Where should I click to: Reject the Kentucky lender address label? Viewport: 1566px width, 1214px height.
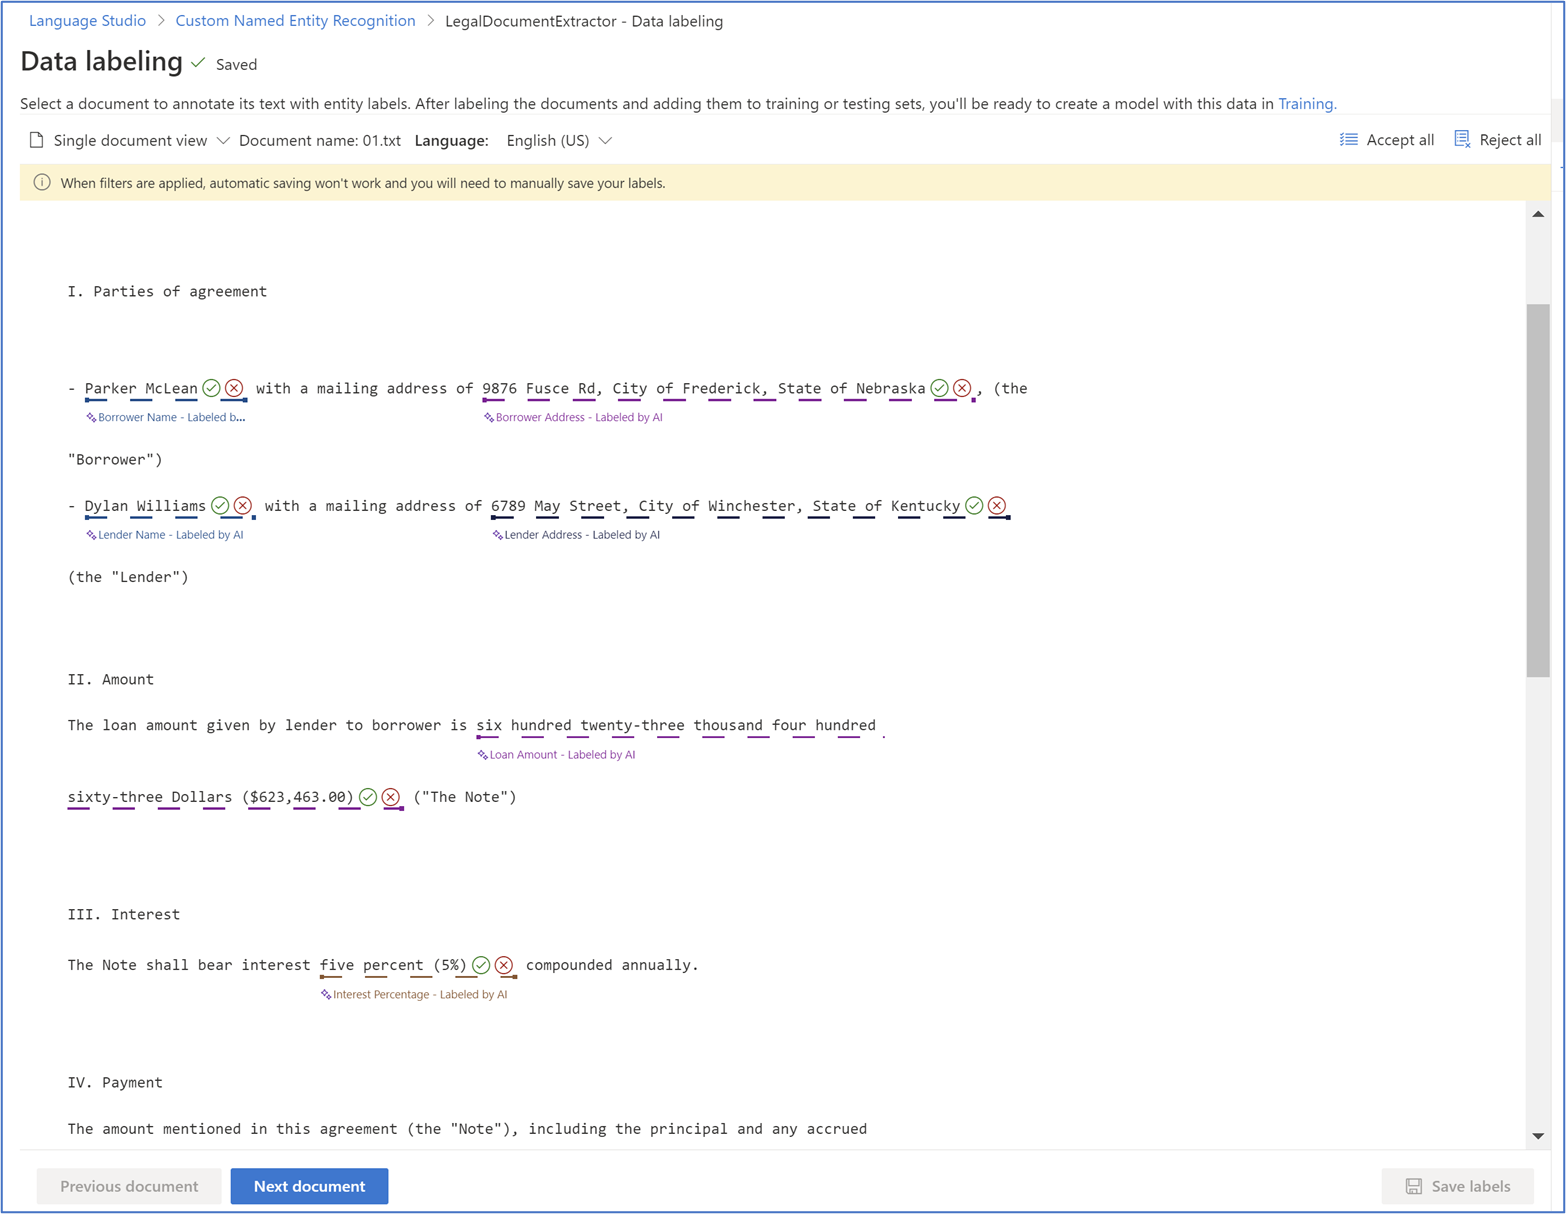(x=997, y=506)
